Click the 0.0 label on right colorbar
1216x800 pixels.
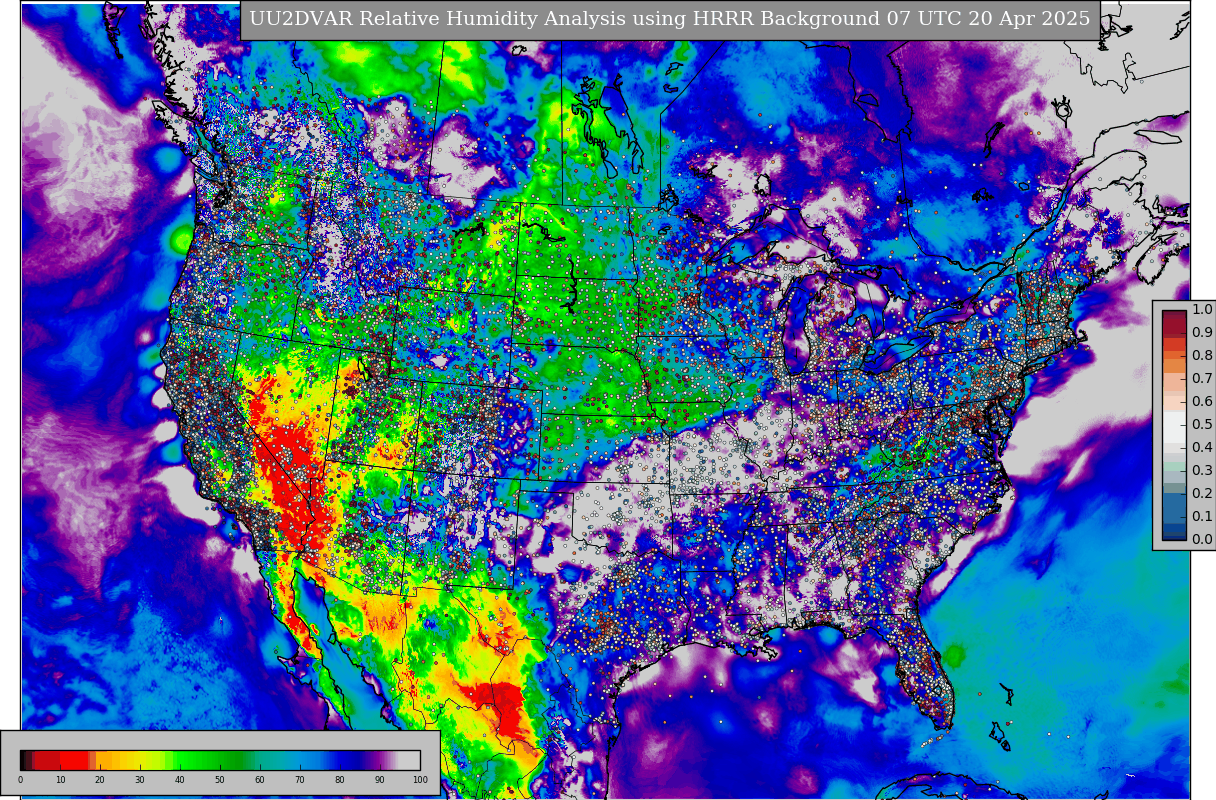pyautogui.click(x=1202, y=539)
